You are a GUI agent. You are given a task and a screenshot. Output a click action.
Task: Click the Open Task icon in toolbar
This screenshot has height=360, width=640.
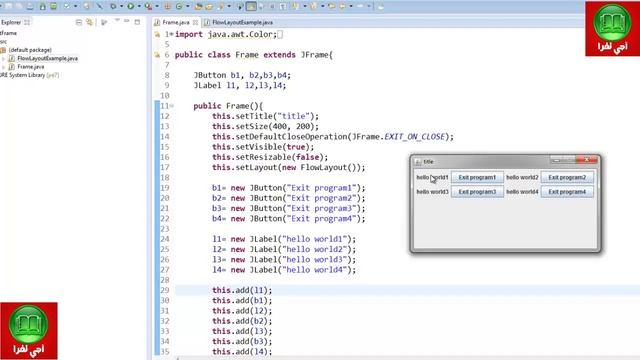(209, 7)
